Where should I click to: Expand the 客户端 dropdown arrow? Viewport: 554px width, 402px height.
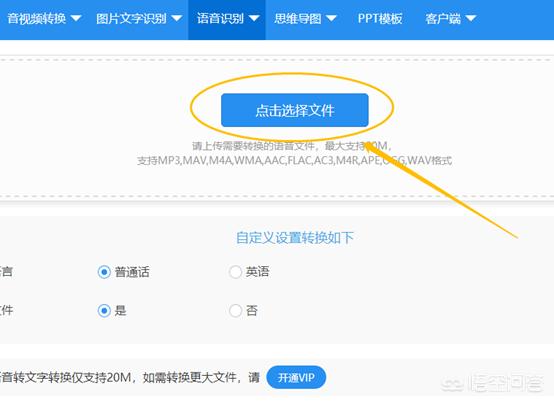click(471, 18)
